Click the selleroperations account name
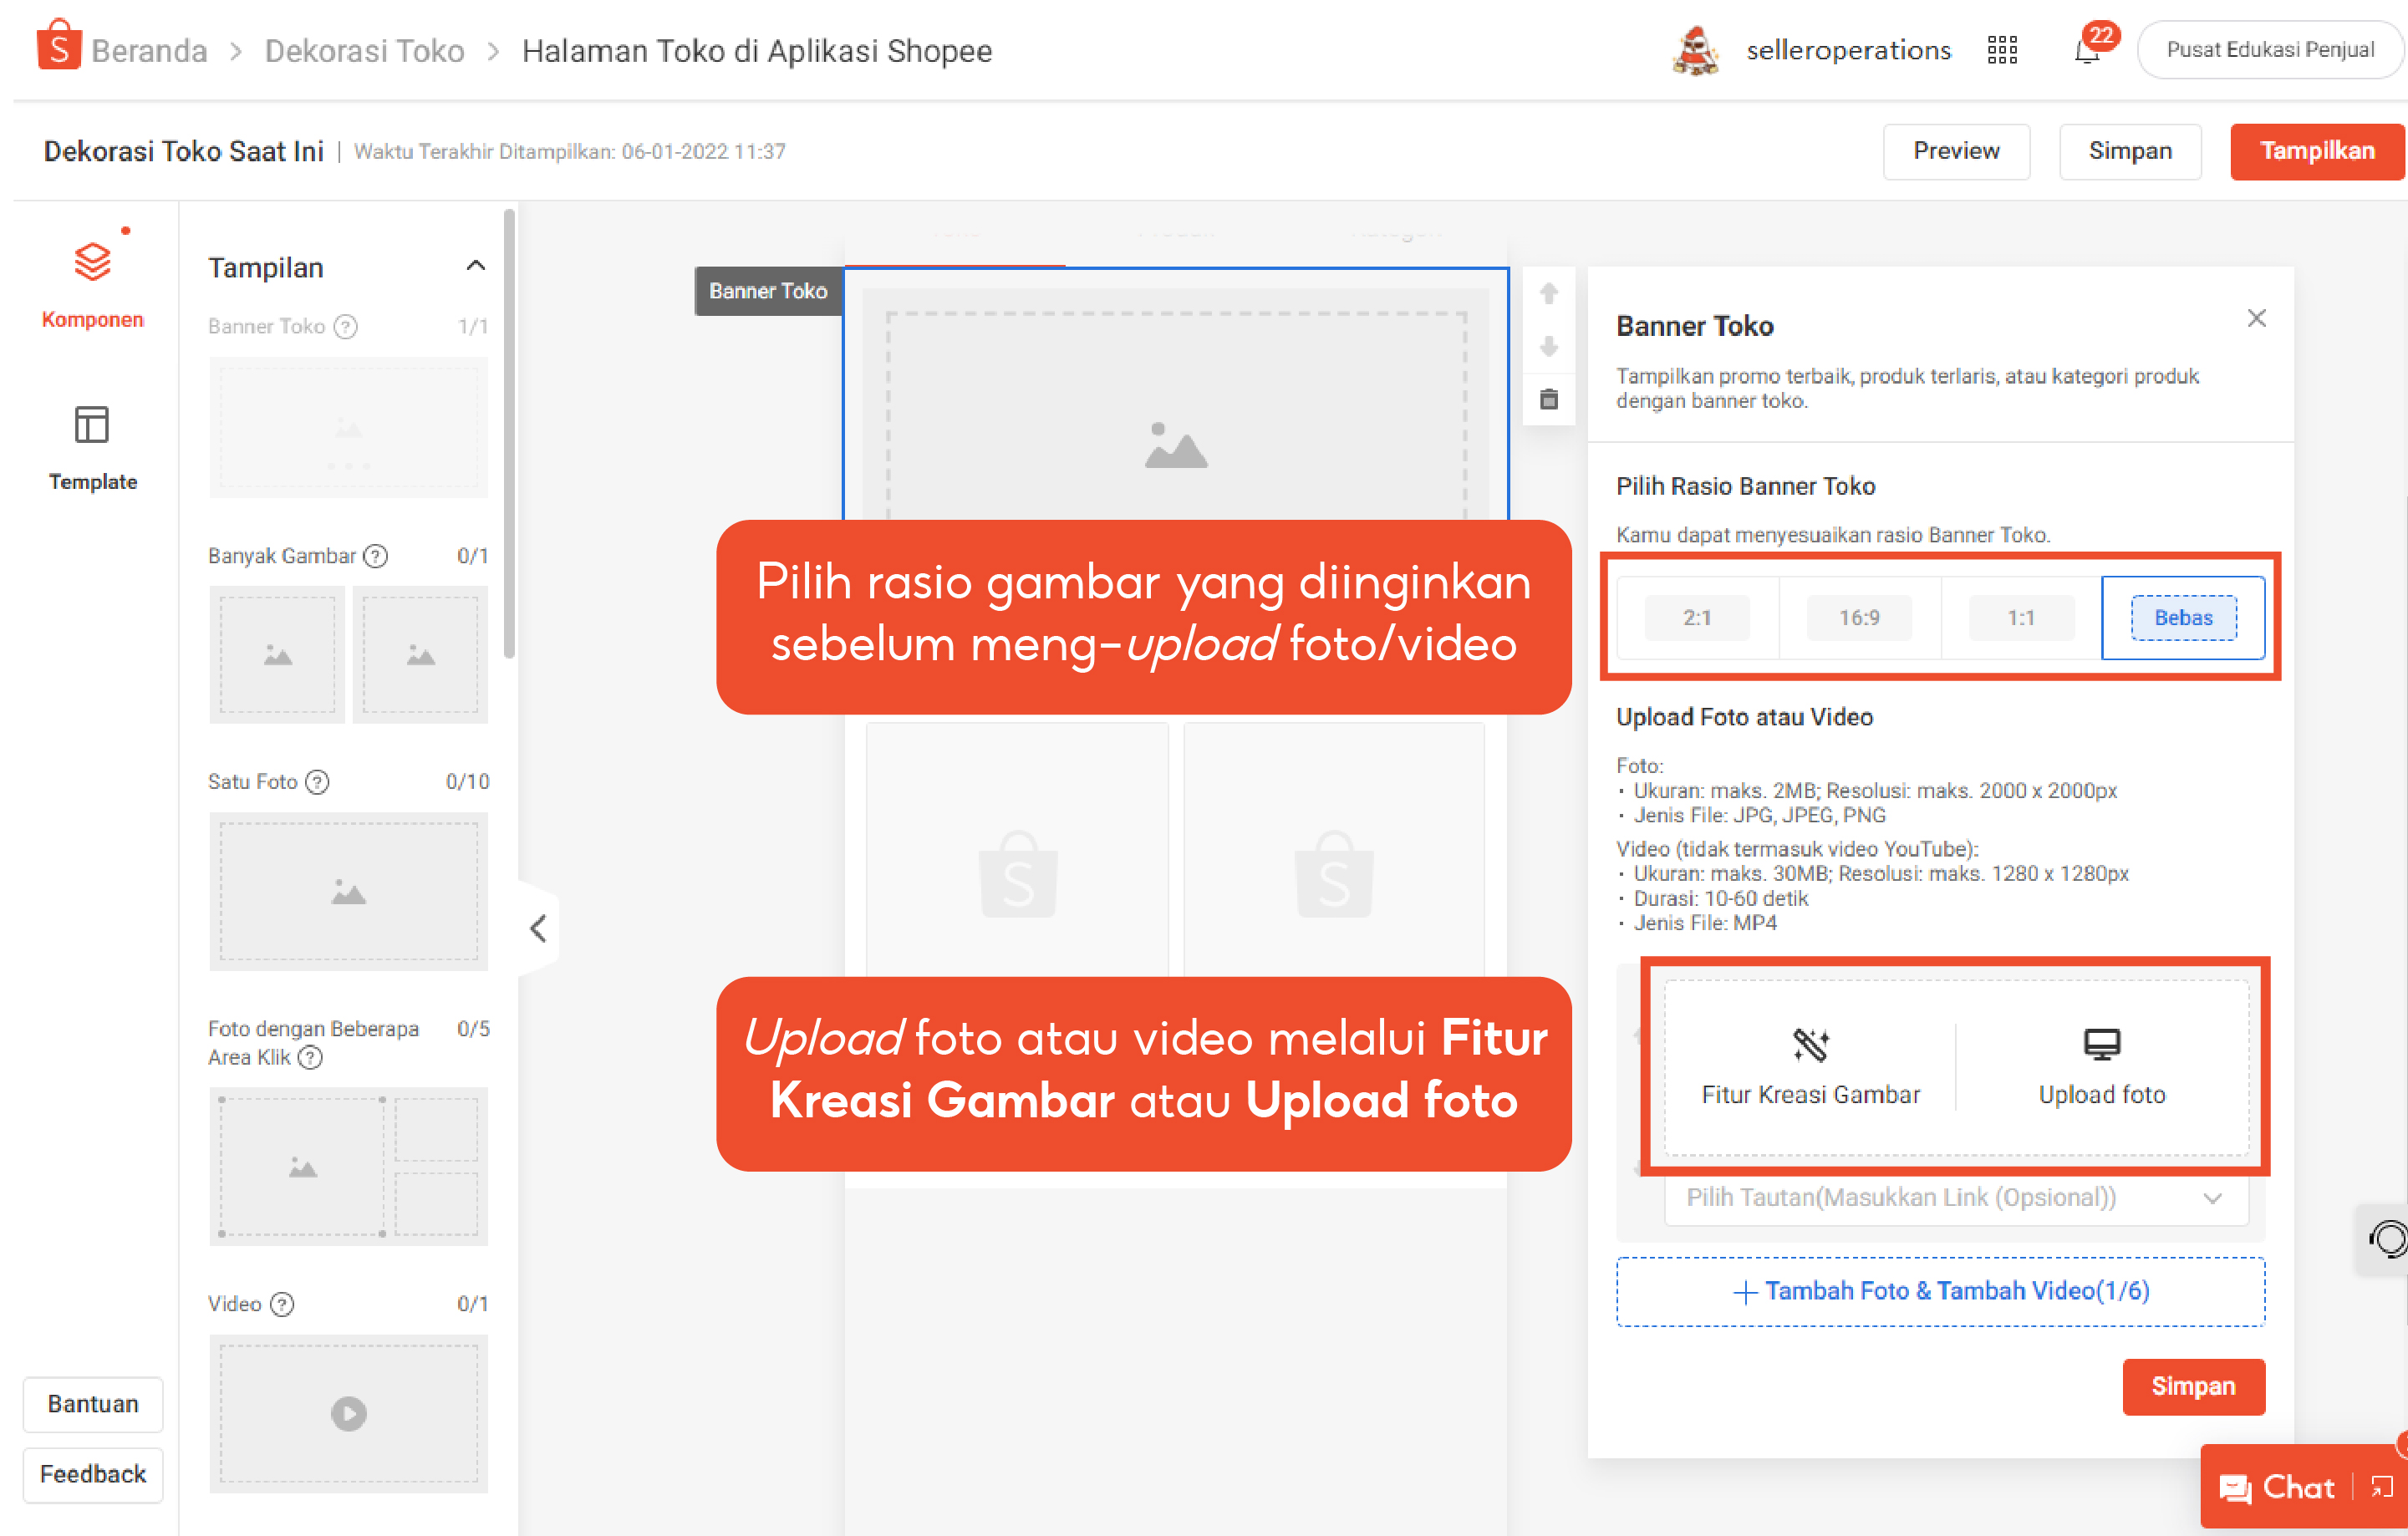2408x1536 pixels. [x=1848, y=50]
